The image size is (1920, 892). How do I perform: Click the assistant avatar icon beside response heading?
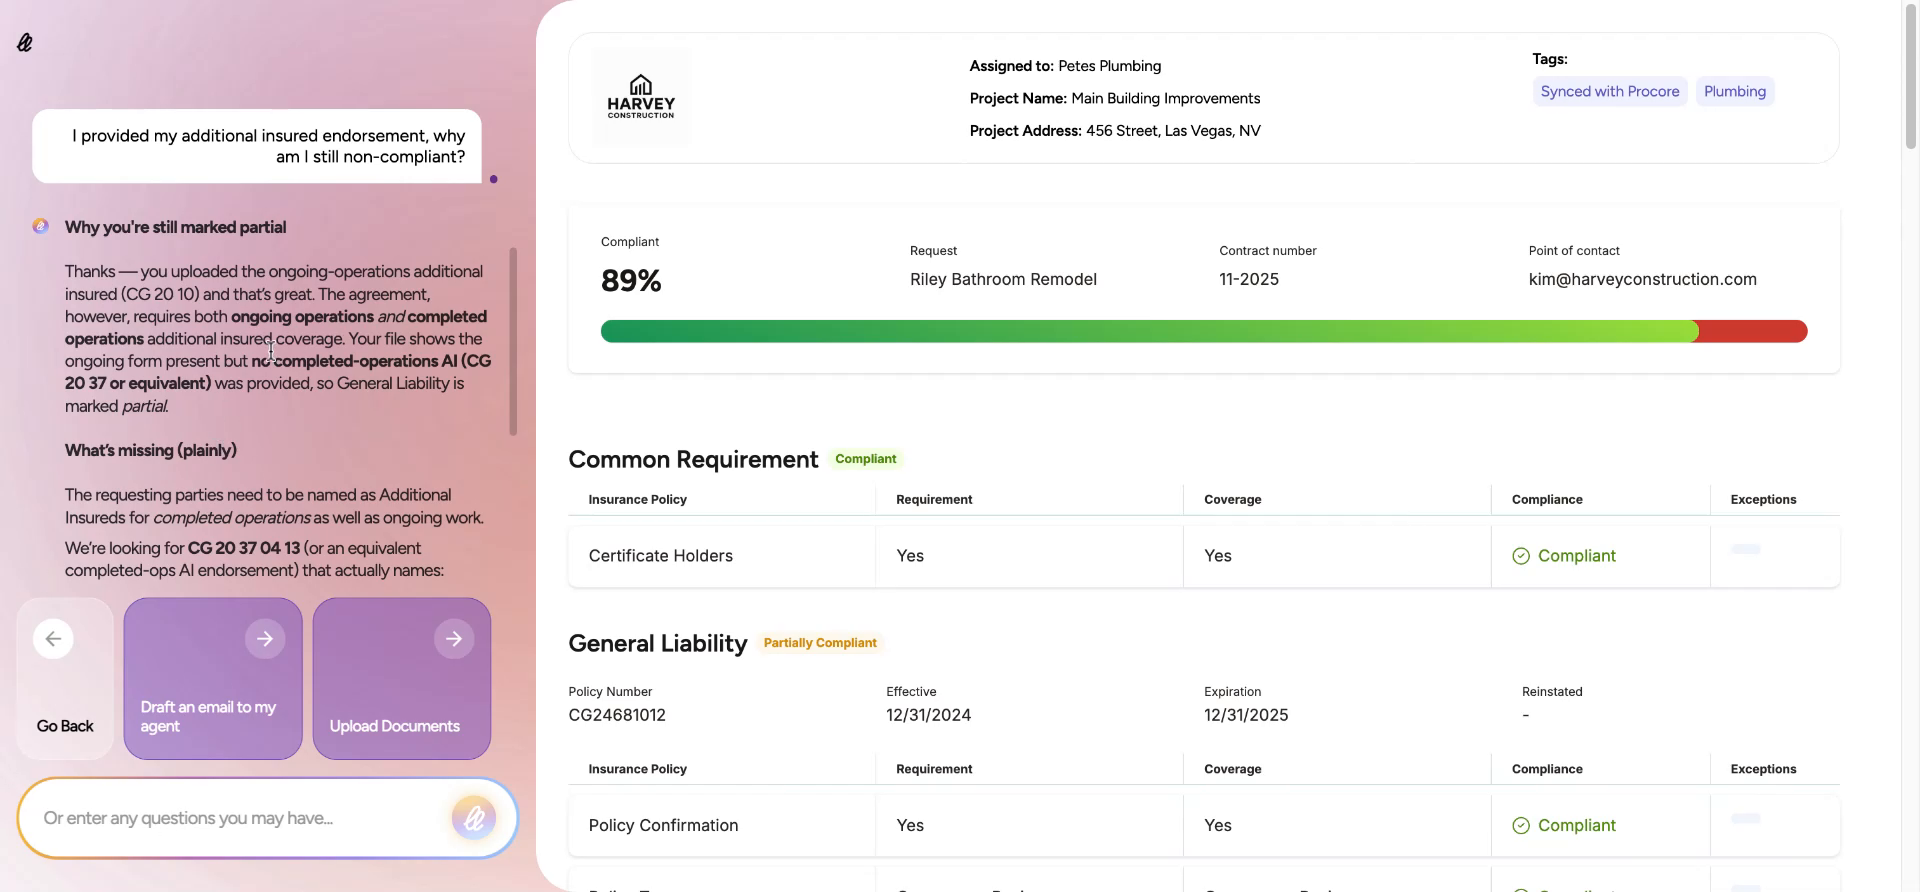(x=41, y=227)
